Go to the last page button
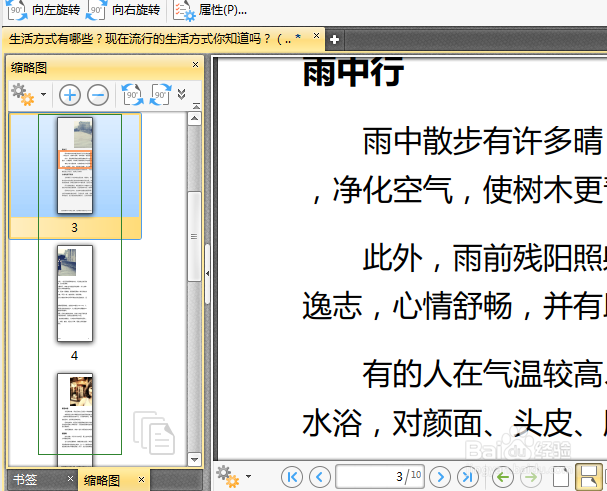Screen dimensions: 607x491 coord(468,477)
